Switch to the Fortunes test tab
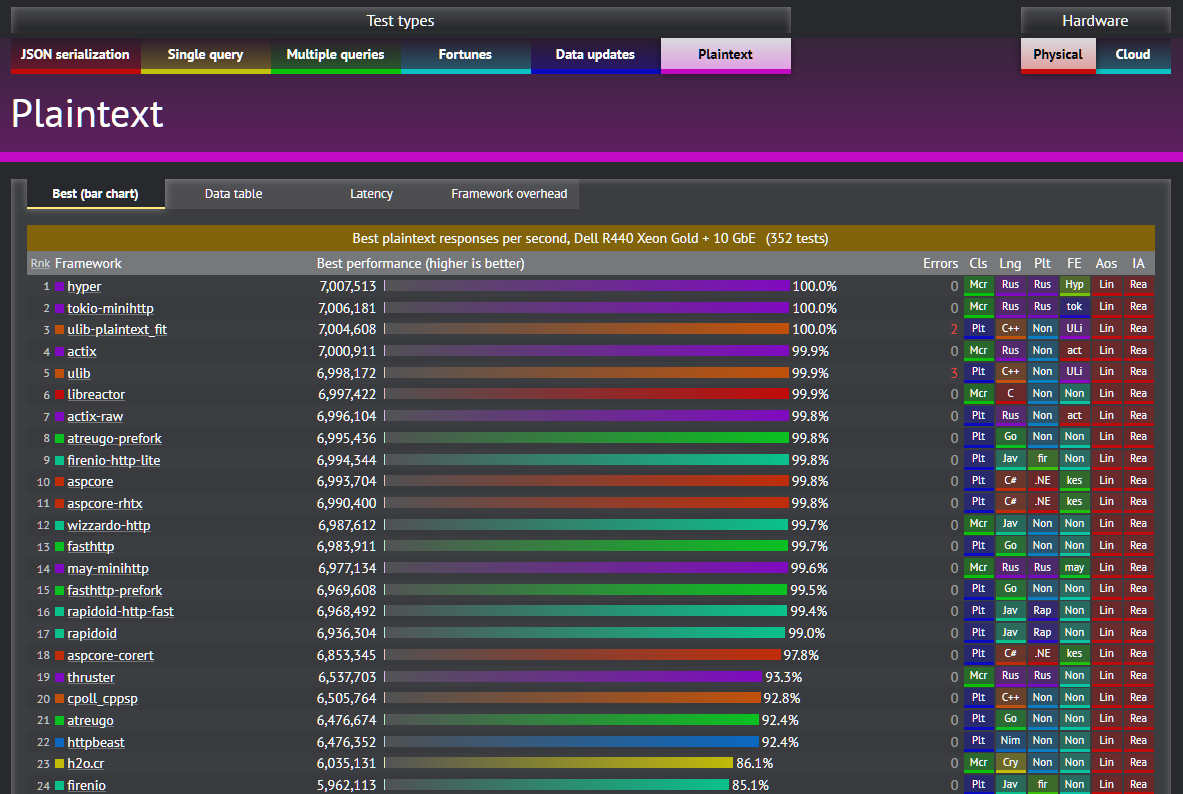1183x794 pixels. point(465,55)
